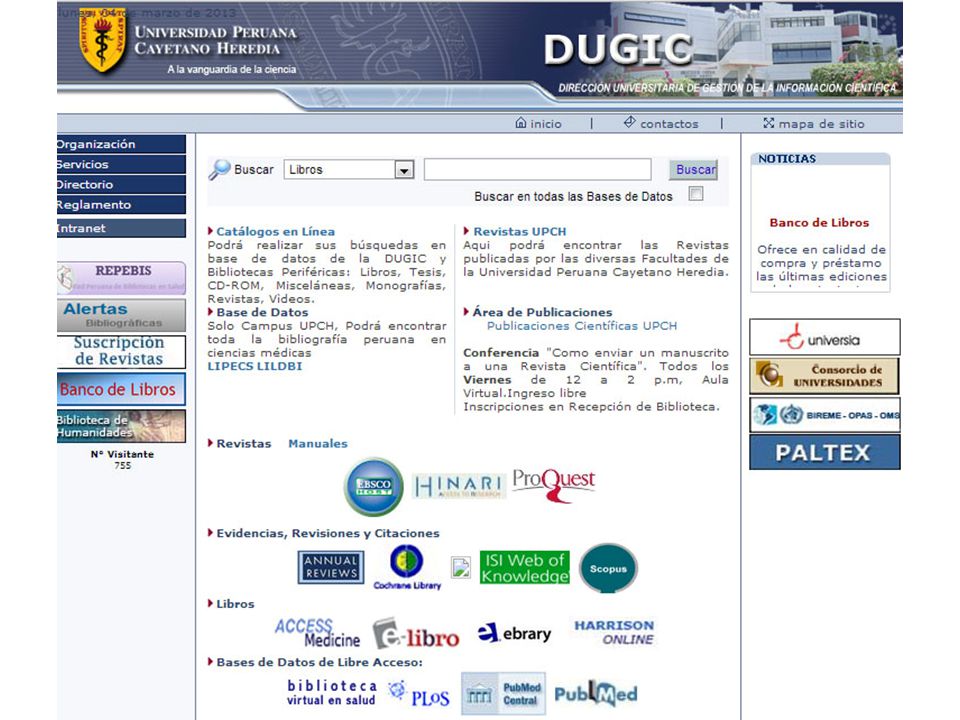Click 'Evidencias, Revisiones y Citaciones' heading
This screenshot has height=720, width=960.
click(328, 533)
